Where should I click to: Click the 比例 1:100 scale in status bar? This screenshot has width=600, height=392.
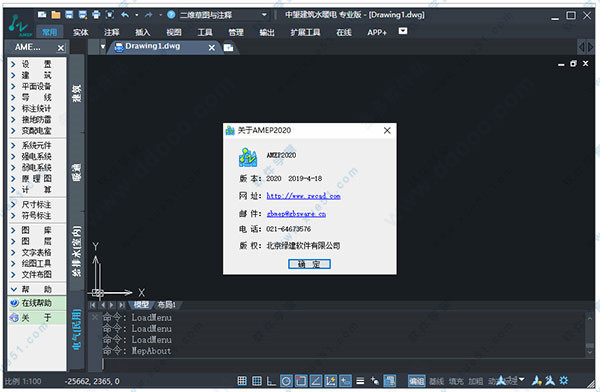click(23, 381)
